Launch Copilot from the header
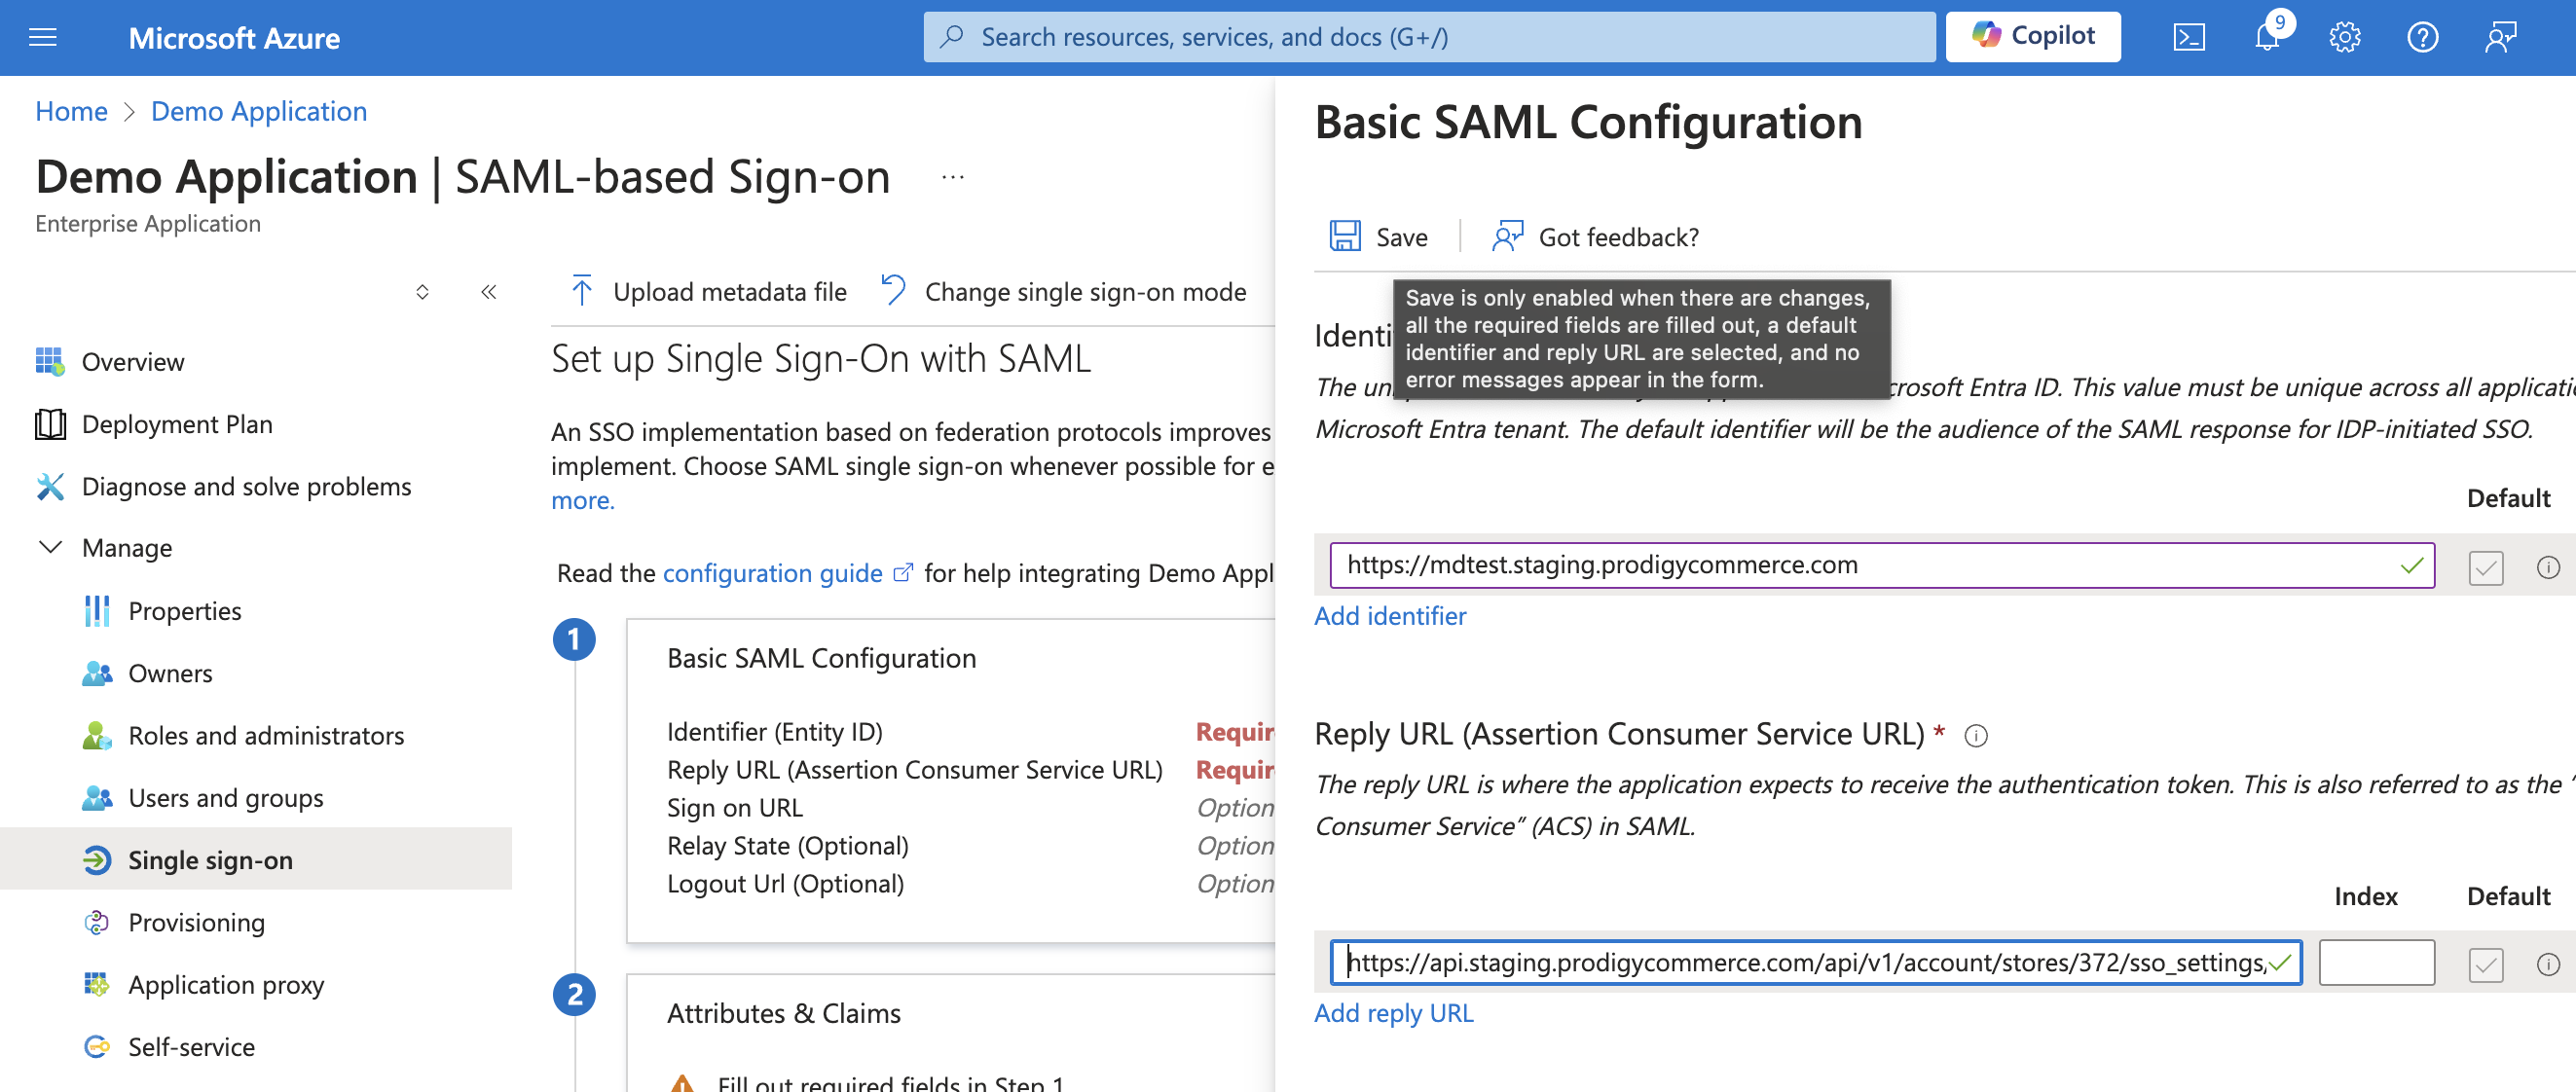The image size is (2576, 1092). click(x=2032, y=37)
